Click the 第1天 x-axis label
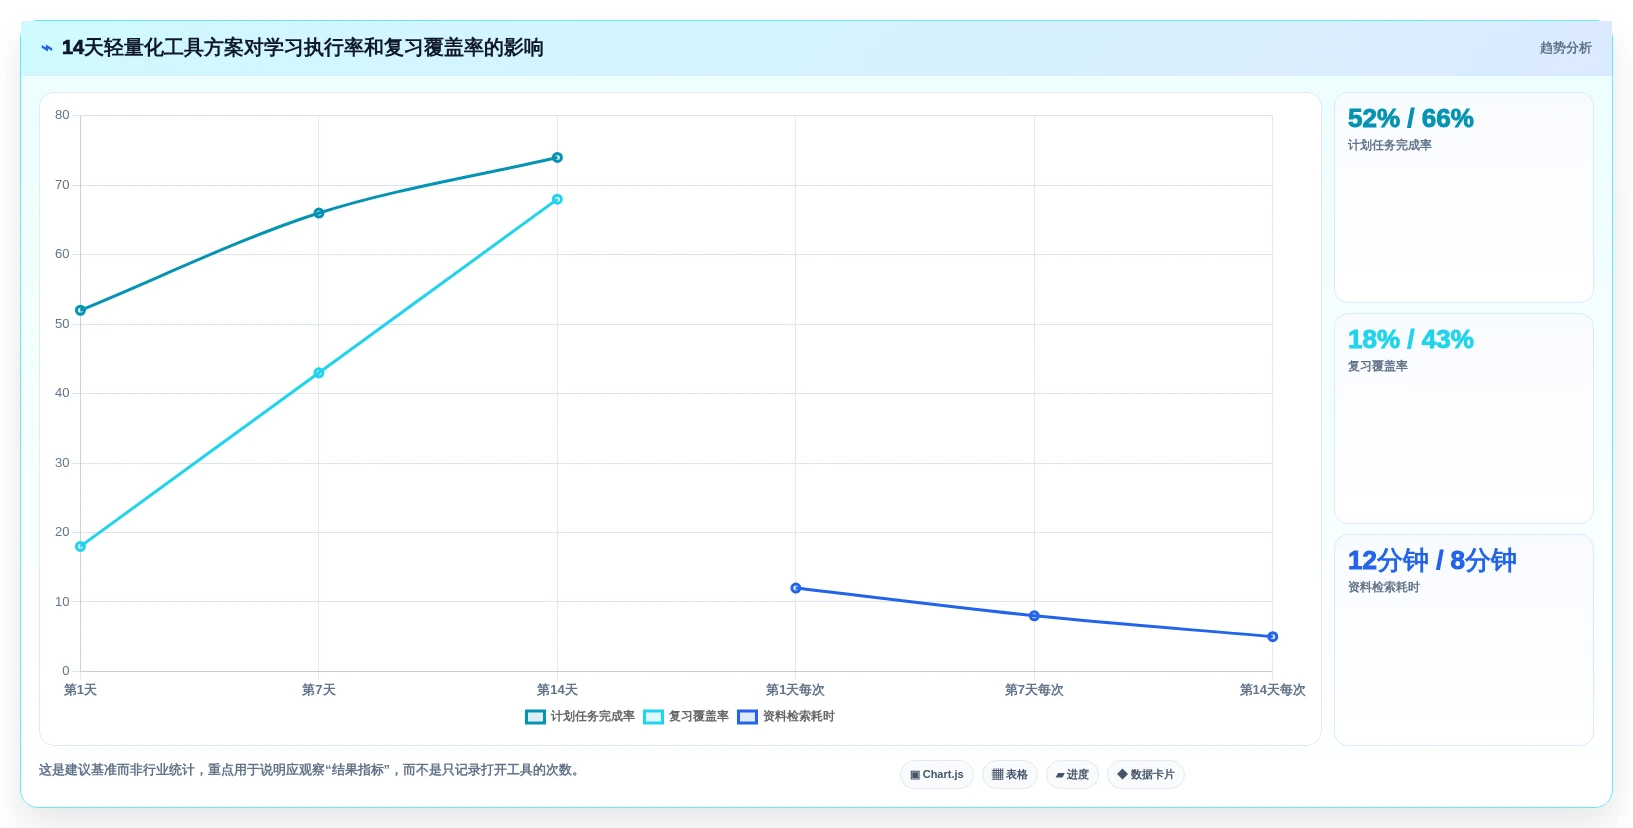 [81, 690]
